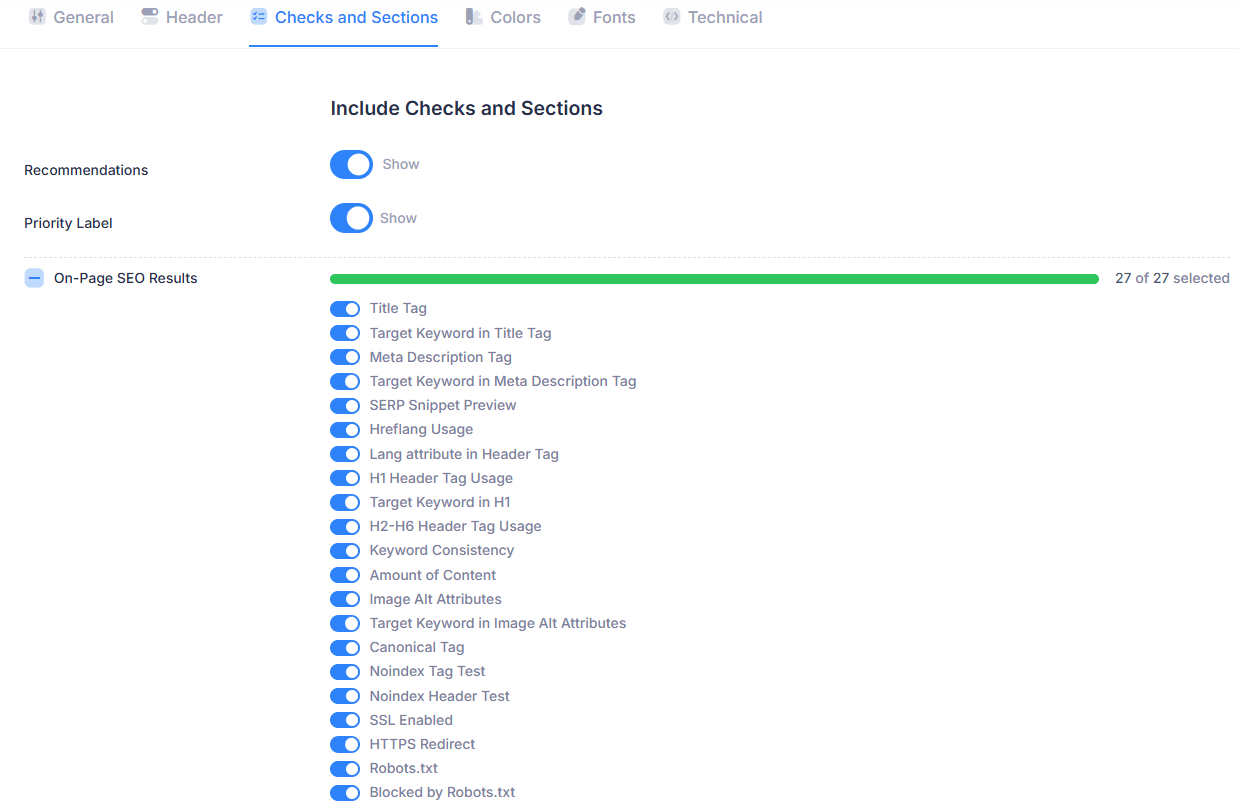Switch off the Hreflang Usage check
1239x805 pixels.
pos(345,430)
